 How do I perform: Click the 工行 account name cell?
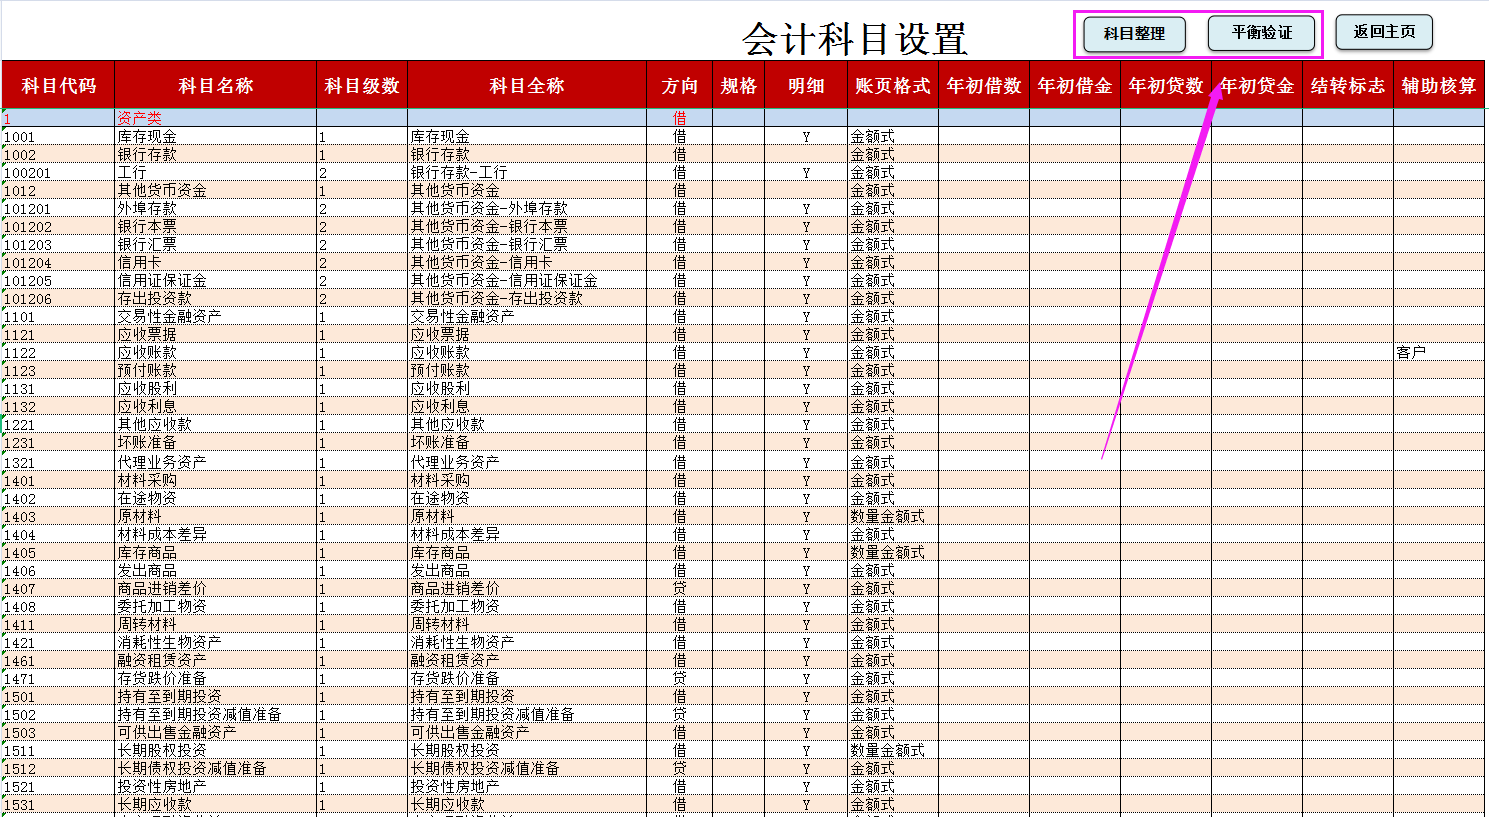[x=216, y=173]
